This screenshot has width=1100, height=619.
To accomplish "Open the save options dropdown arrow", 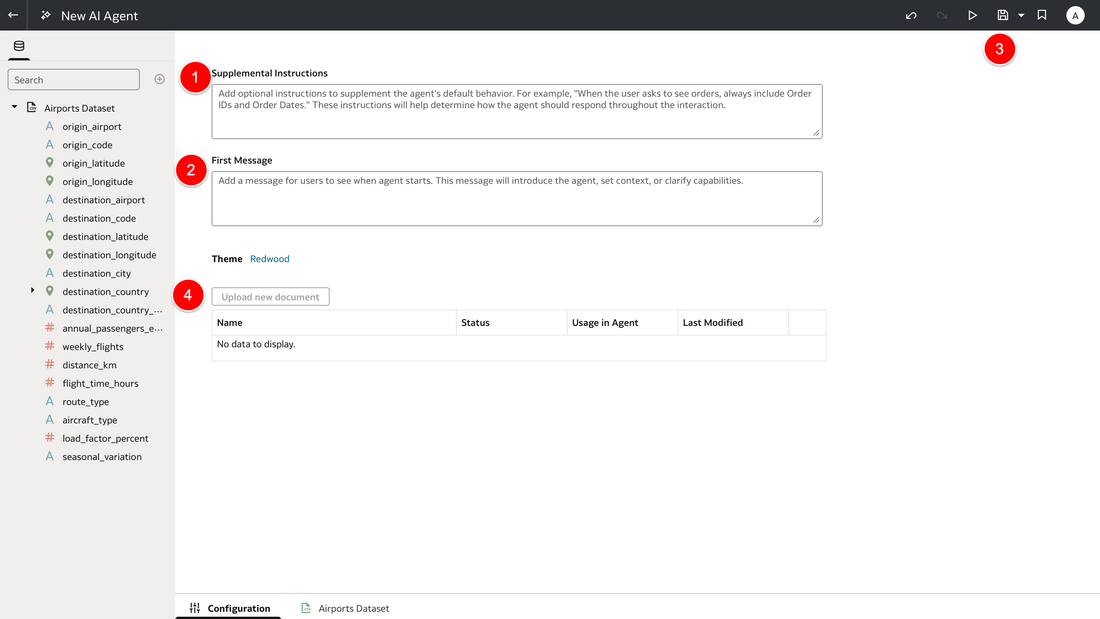I will 1021,15.
